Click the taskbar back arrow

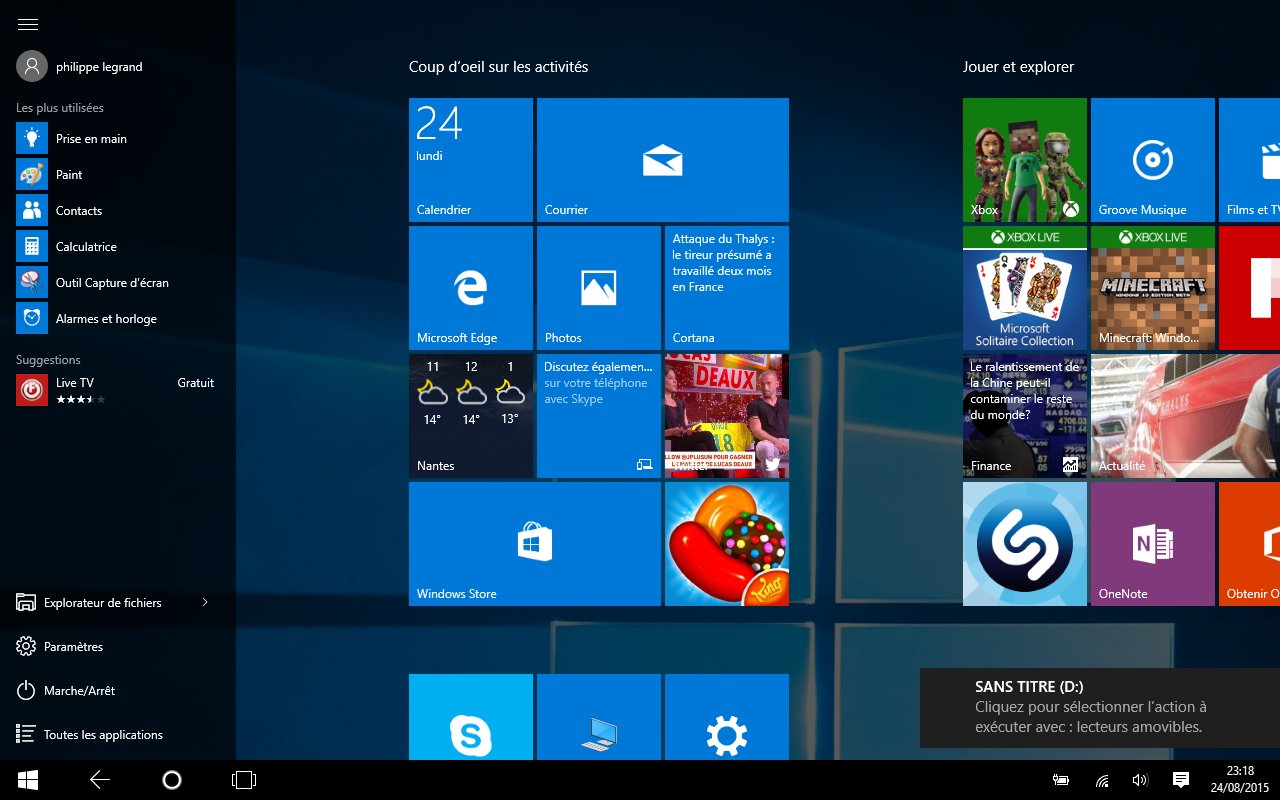pyautogui.click(x=100, y=780)
